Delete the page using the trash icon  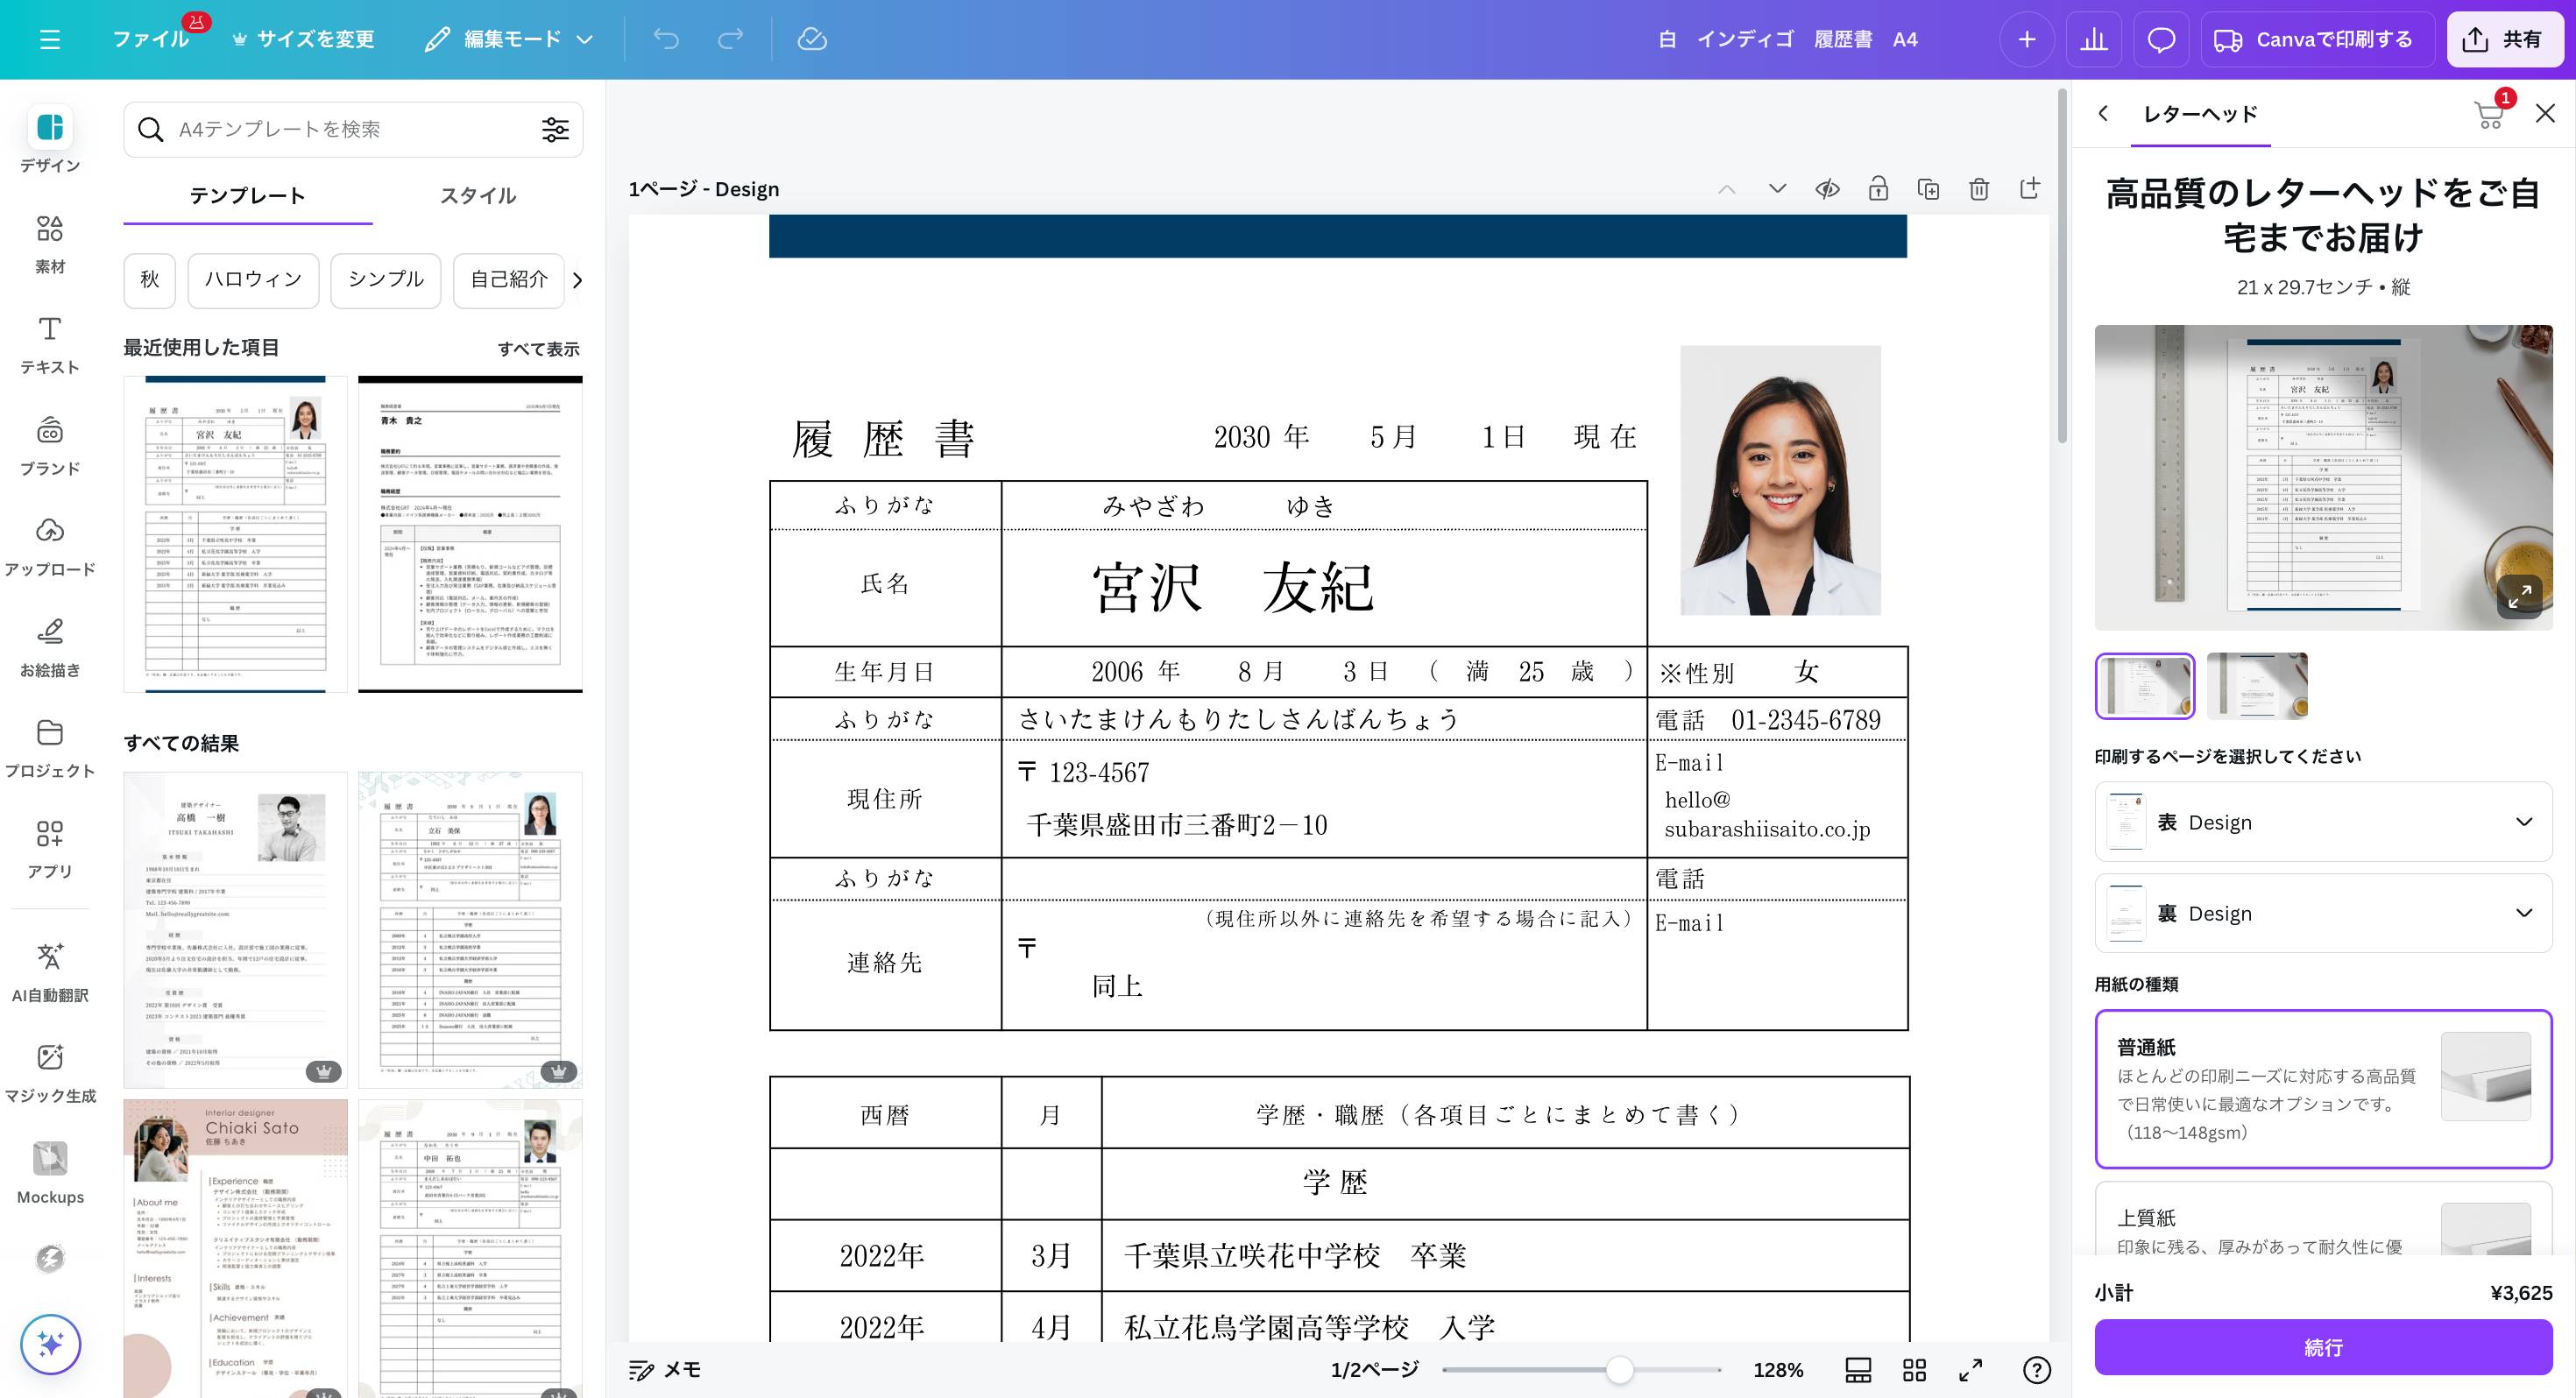pyautogui.click(x=1979, y=188)
